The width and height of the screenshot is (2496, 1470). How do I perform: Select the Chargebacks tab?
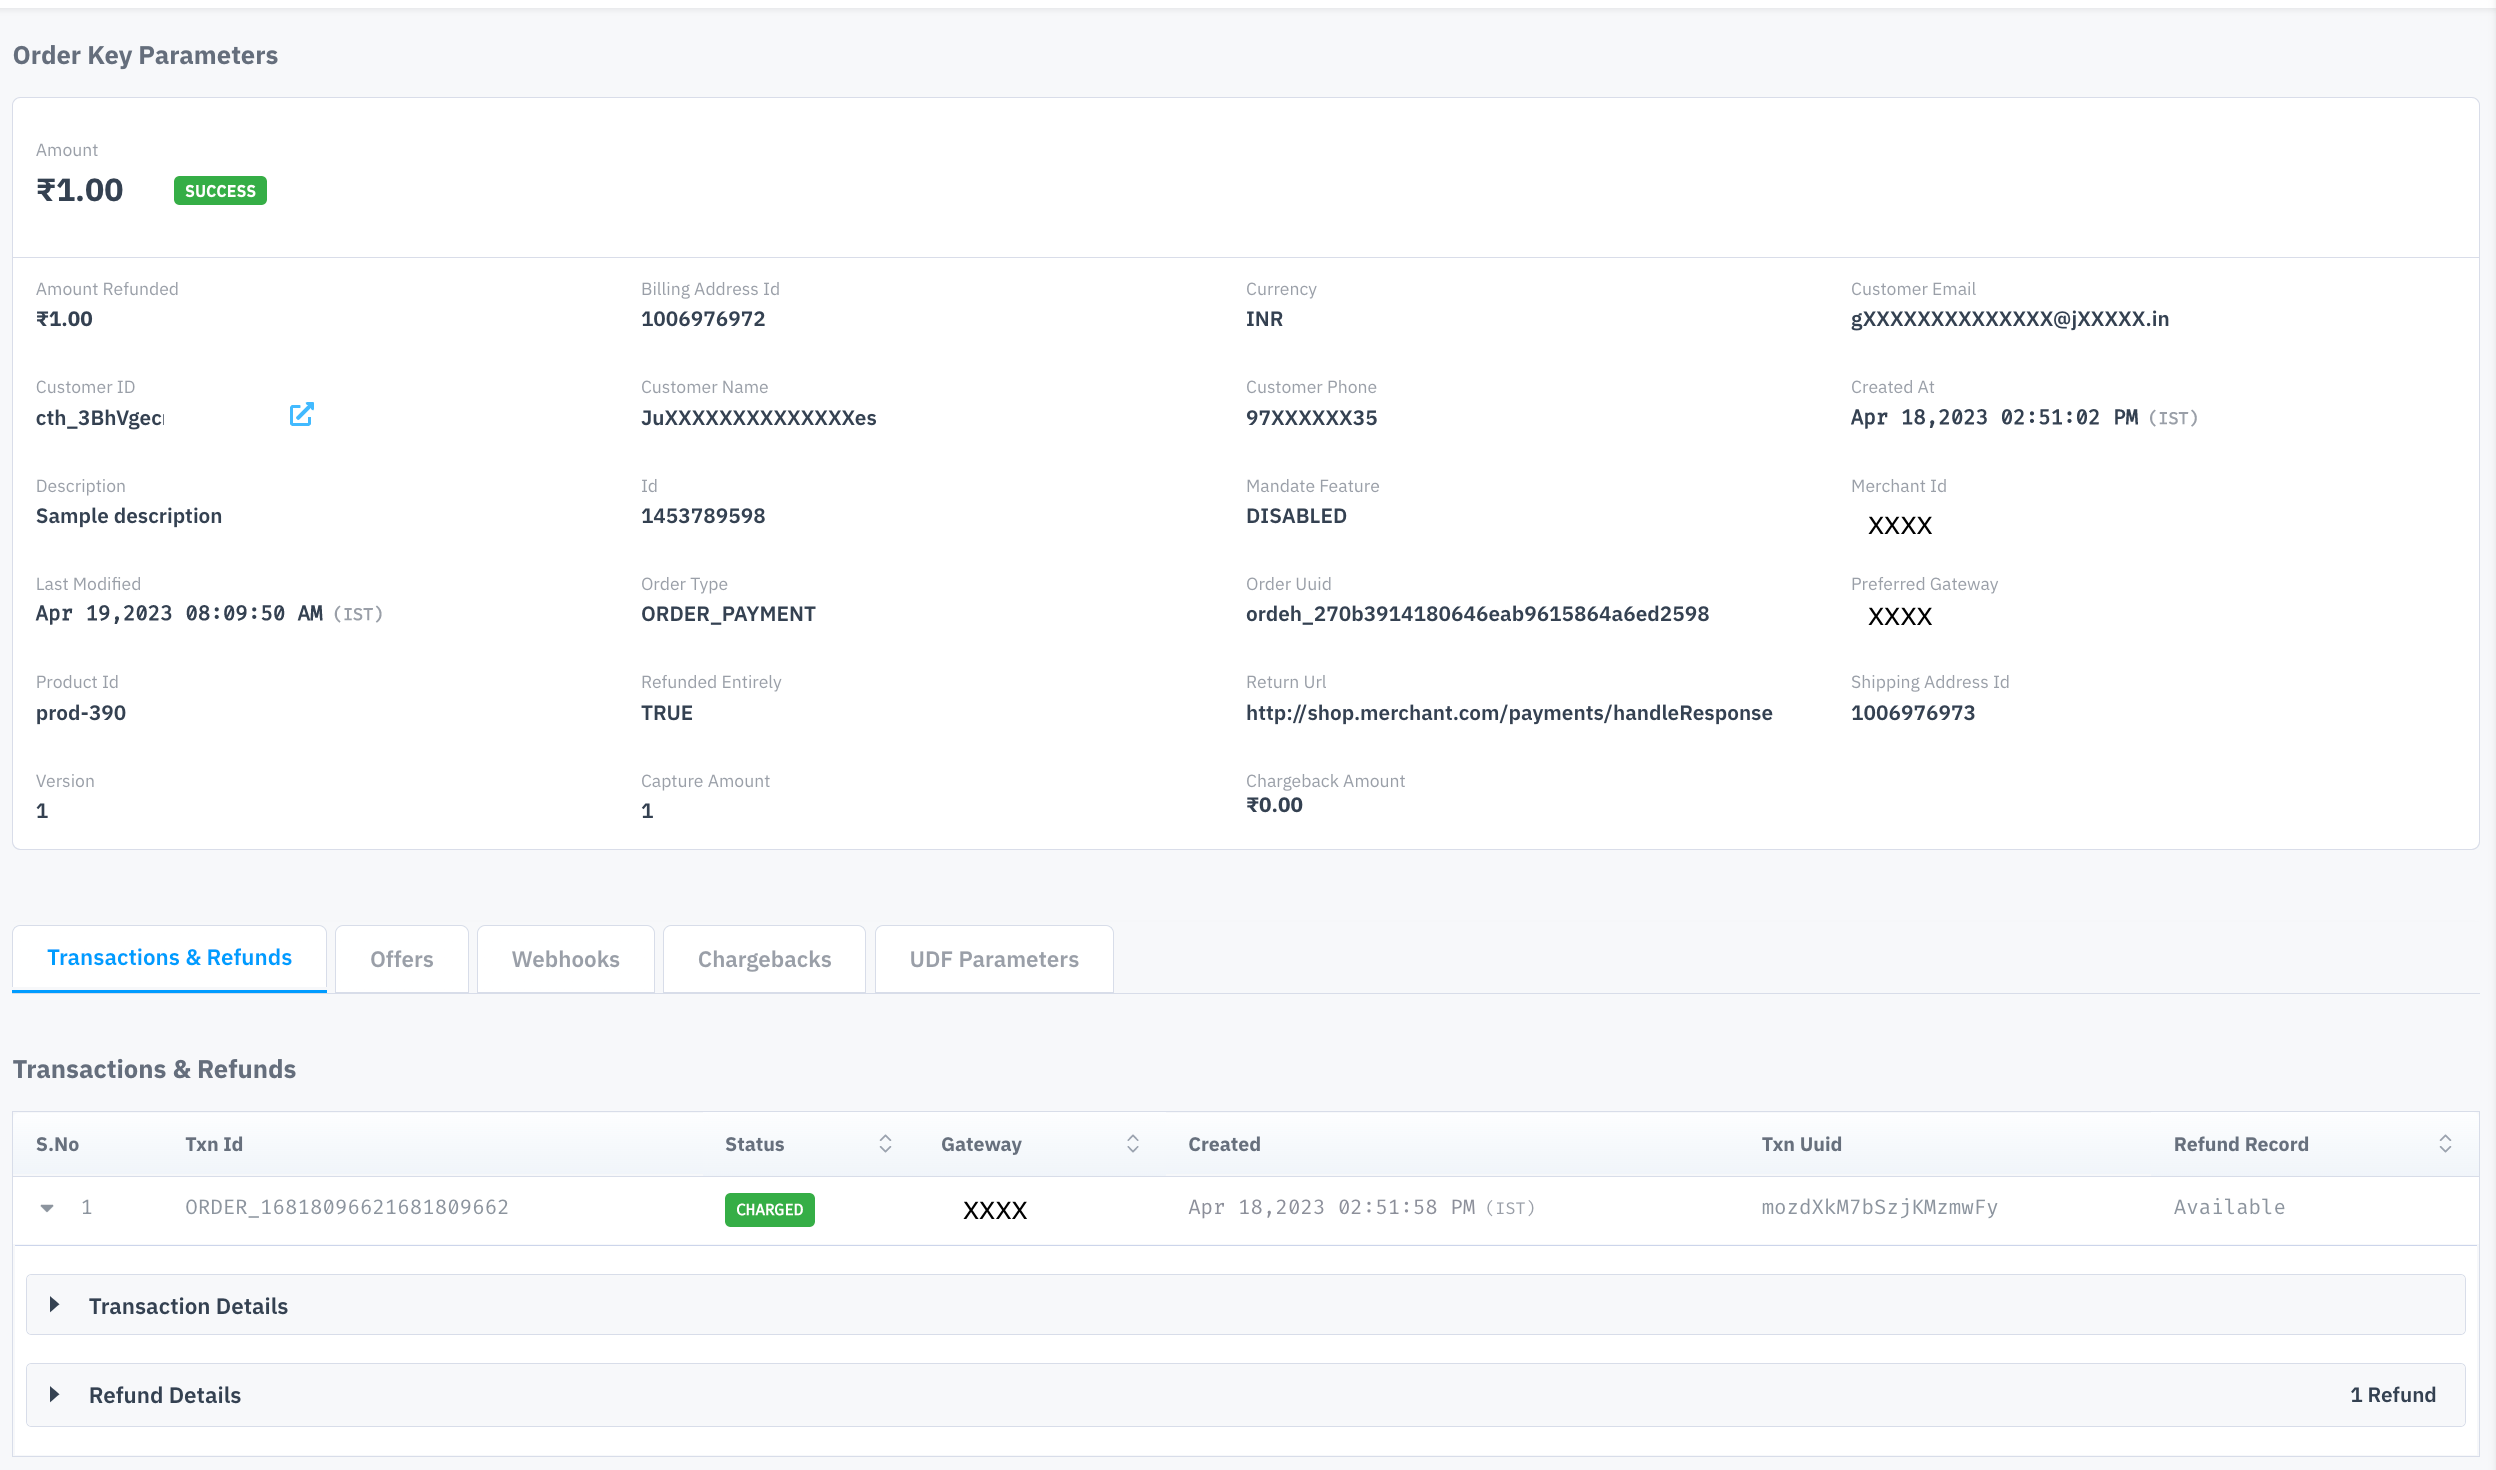[764, 959]
